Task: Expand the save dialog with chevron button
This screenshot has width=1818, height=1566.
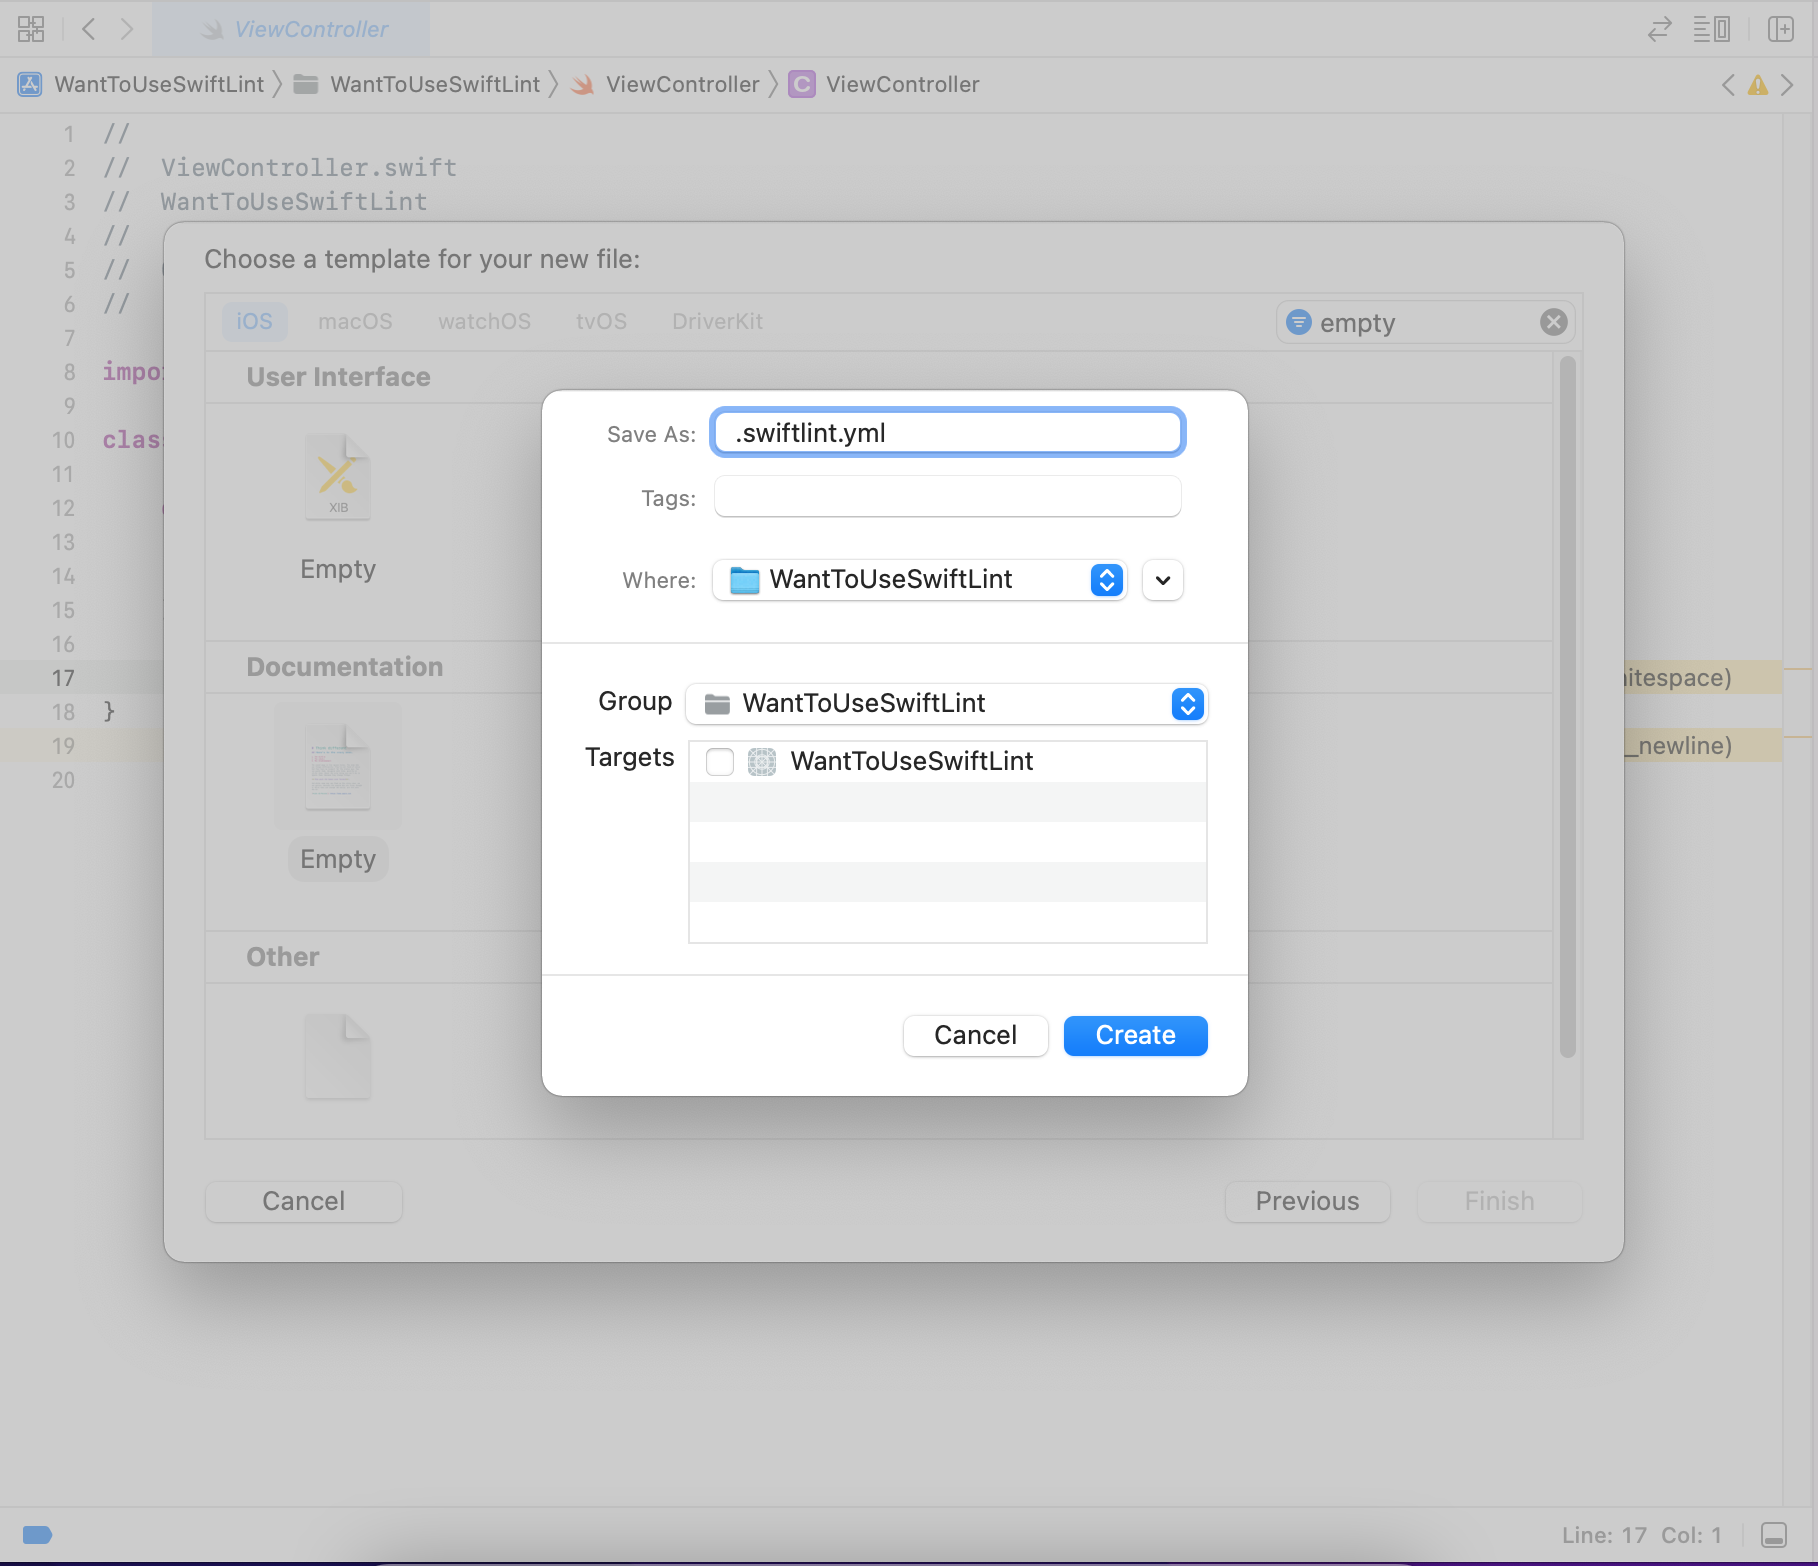Action: click(x=1163, y=580)
